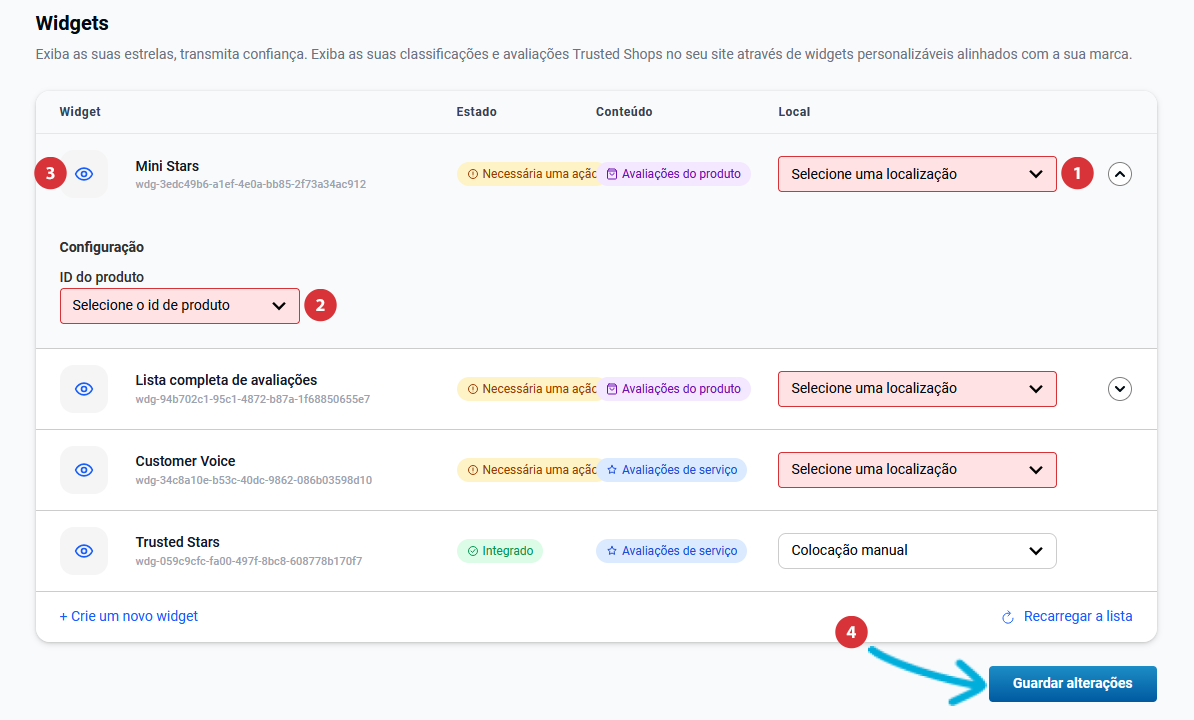Open the Mini Stars location dropdown

click(x=916, y=174)
